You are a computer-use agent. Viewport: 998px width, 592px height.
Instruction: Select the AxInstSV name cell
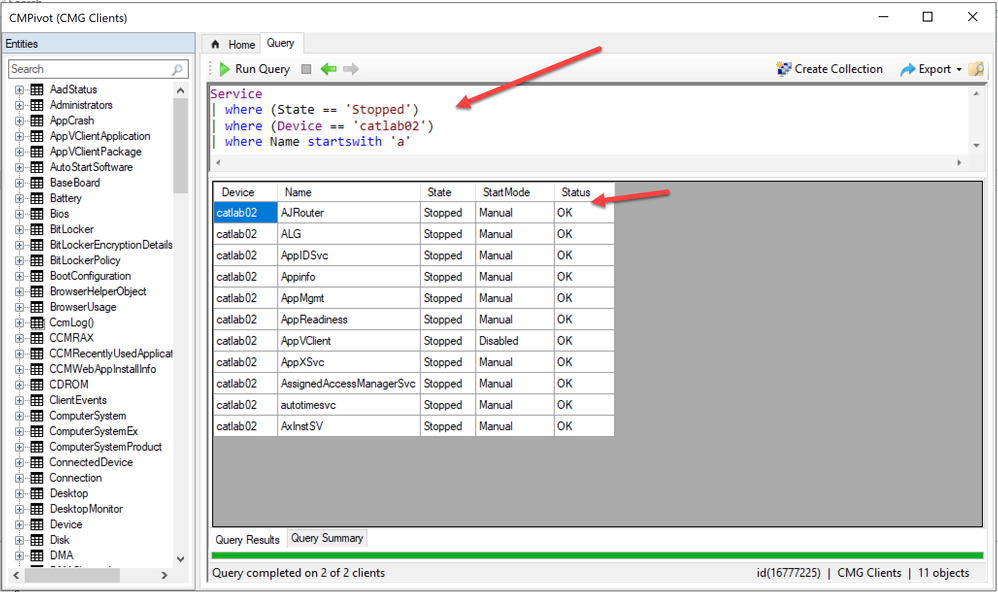pyautogui.click(x=349, y=426)
